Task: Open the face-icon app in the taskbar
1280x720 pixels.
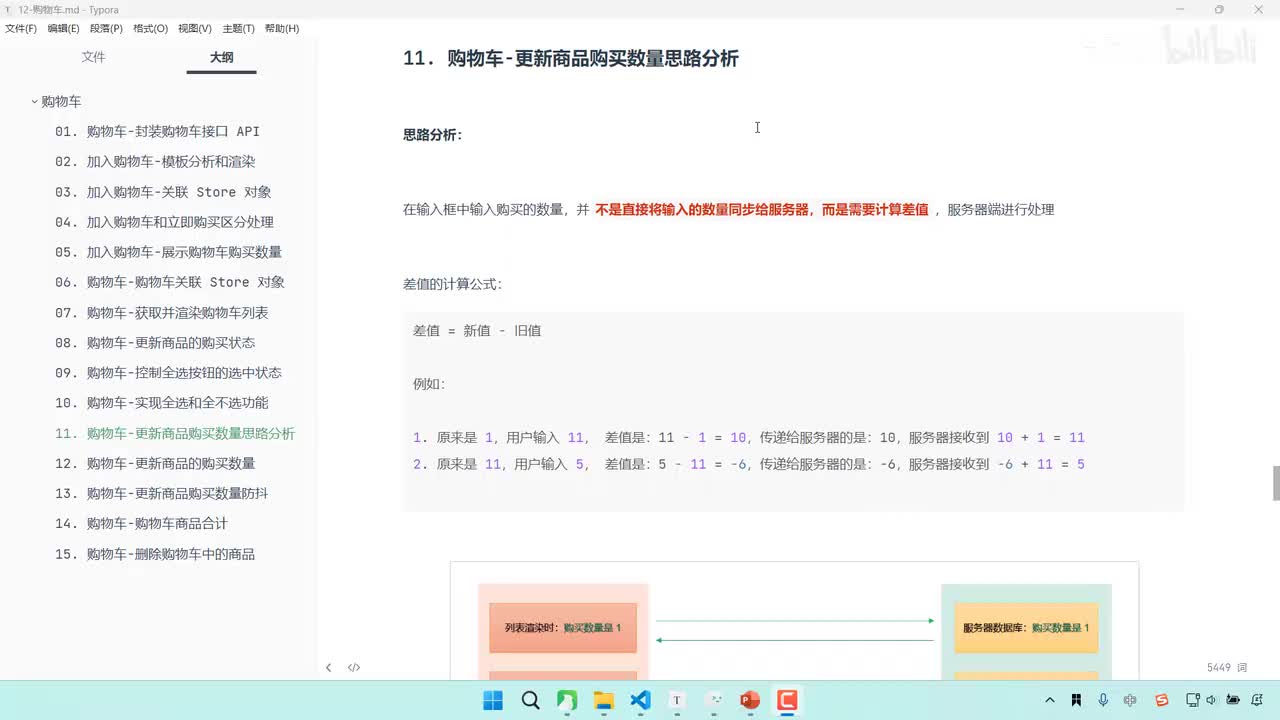Action: [x=714, y=700]
